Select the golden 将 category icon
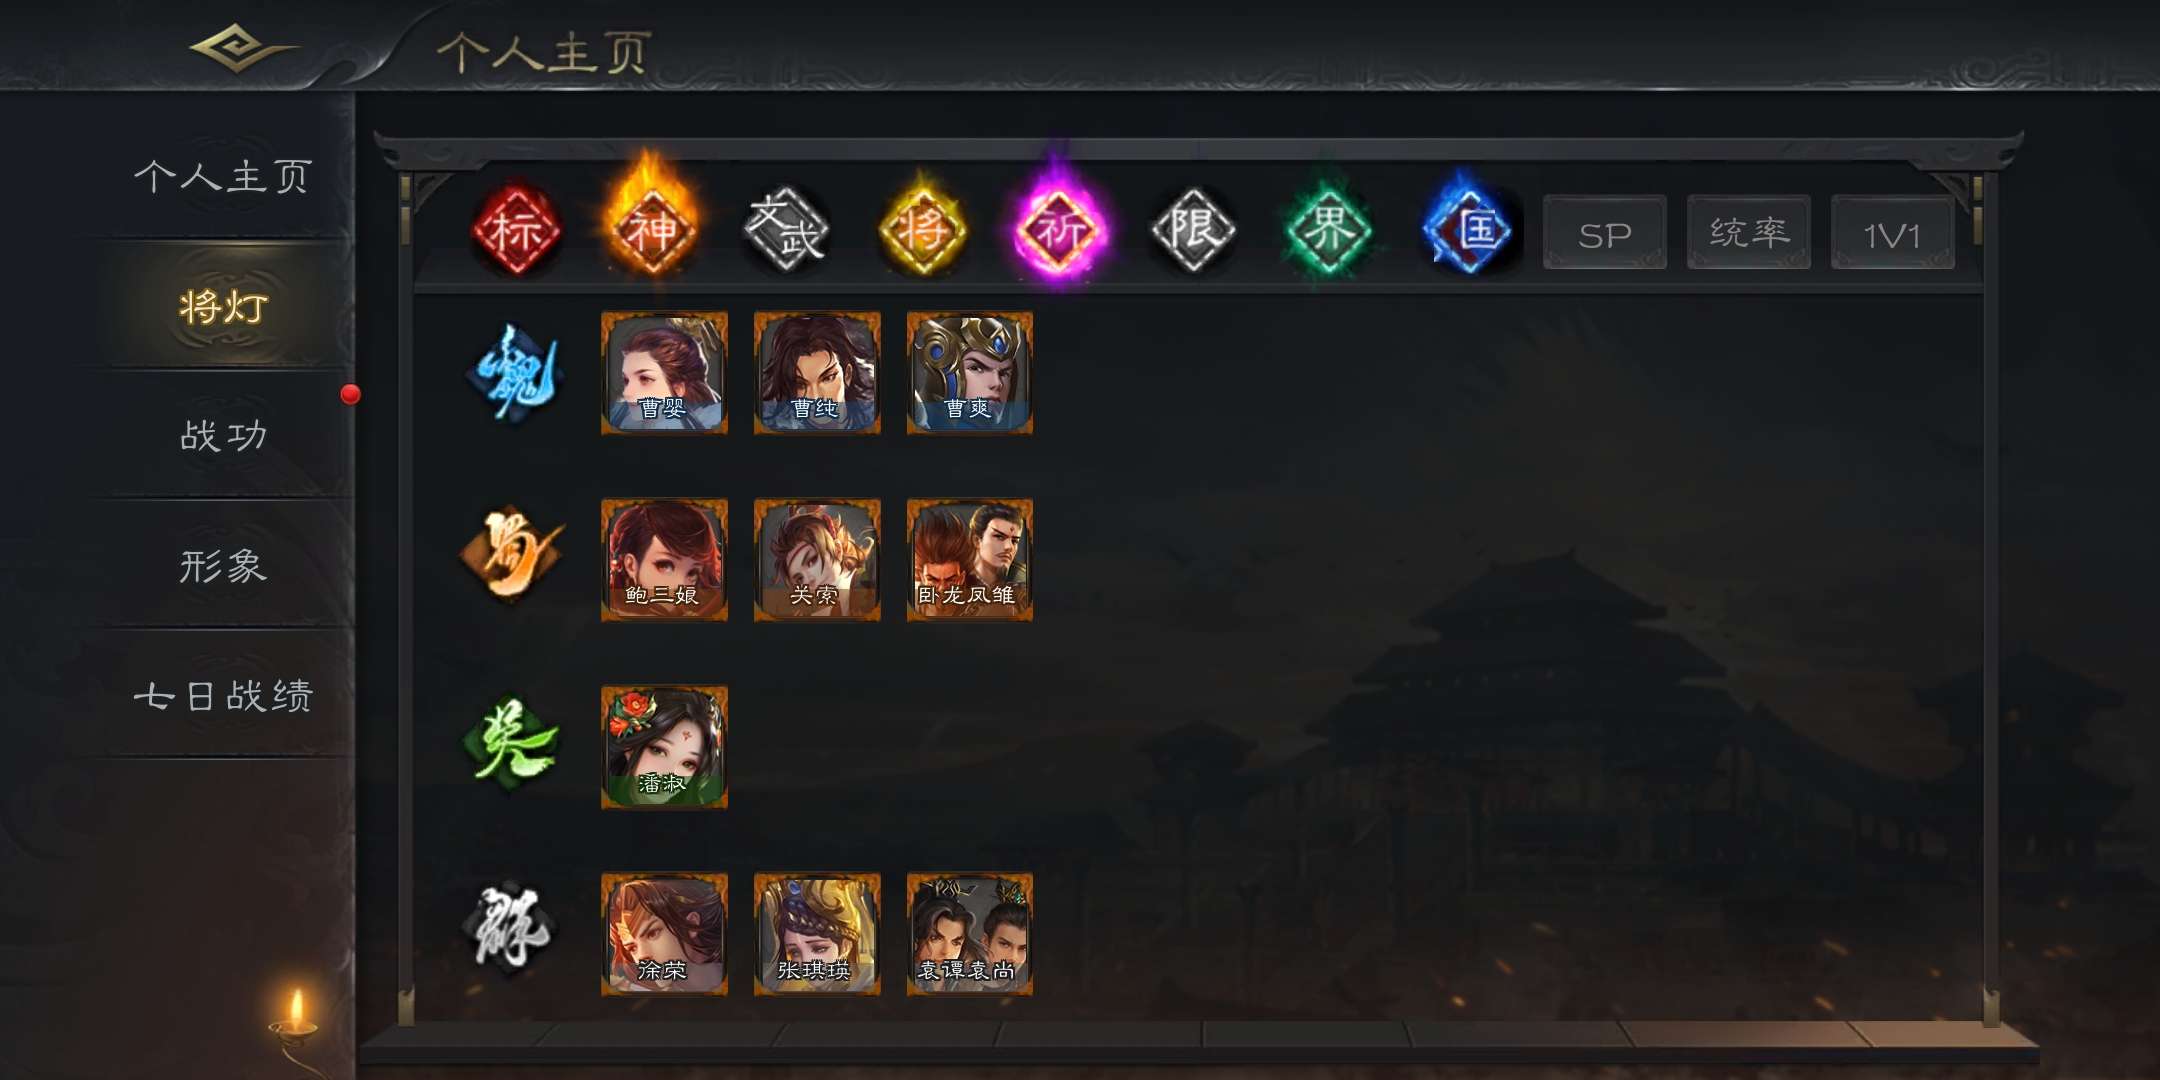The image size is (2160, 1080). pos(922,228)
